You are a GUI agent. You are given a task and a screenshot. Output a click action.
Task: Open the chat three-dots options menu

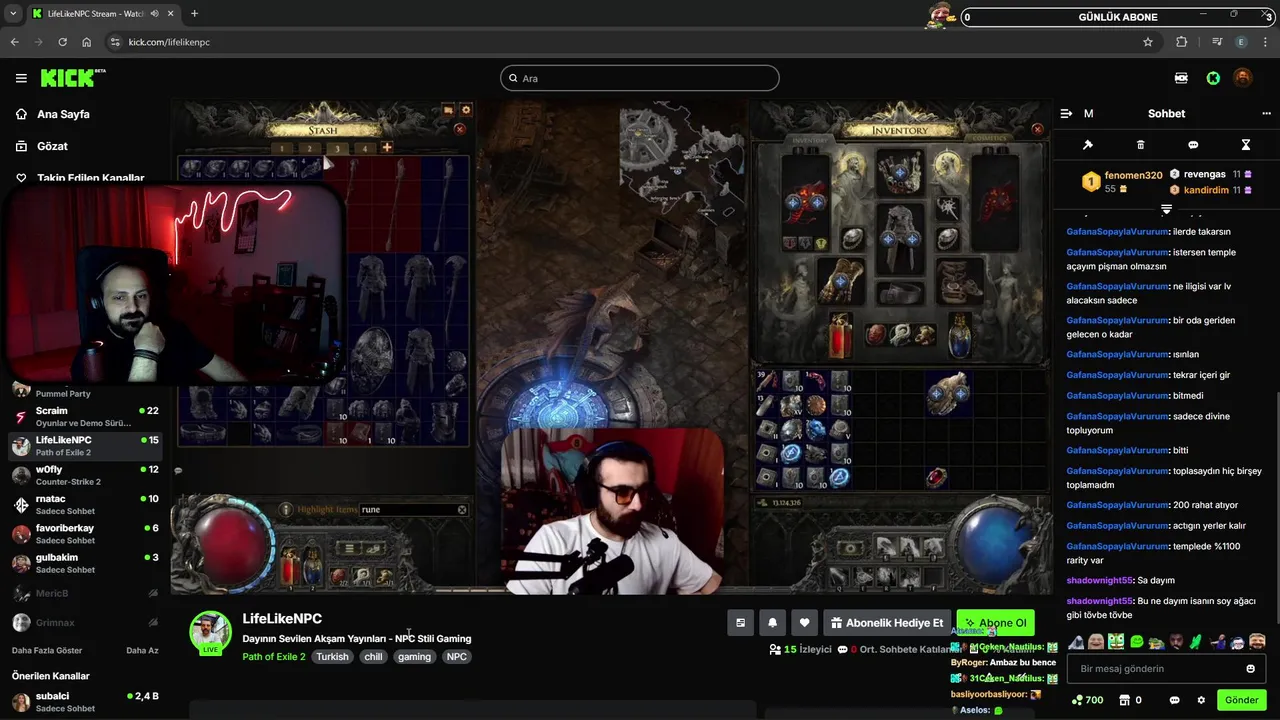tap(1266, 114)
